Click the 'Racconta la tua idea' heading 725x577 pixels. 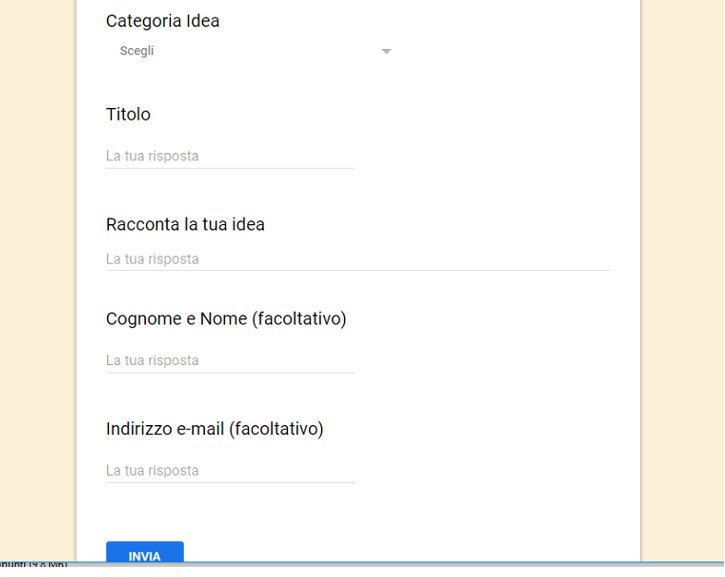tap(185, 224)
